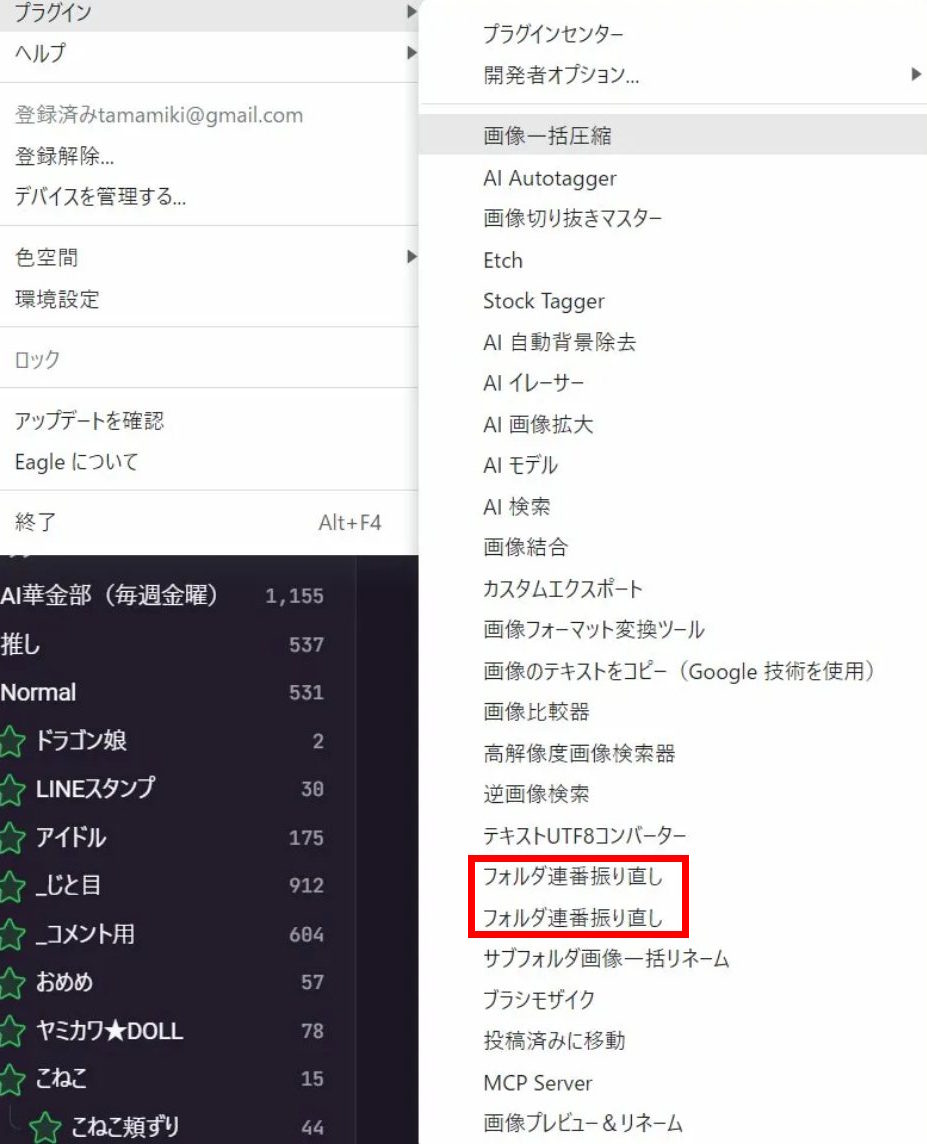The height and width of the screenshot is (1144, 927).
Task: Click アップデートを確認 menu item
Action: [x=89, y=421]
